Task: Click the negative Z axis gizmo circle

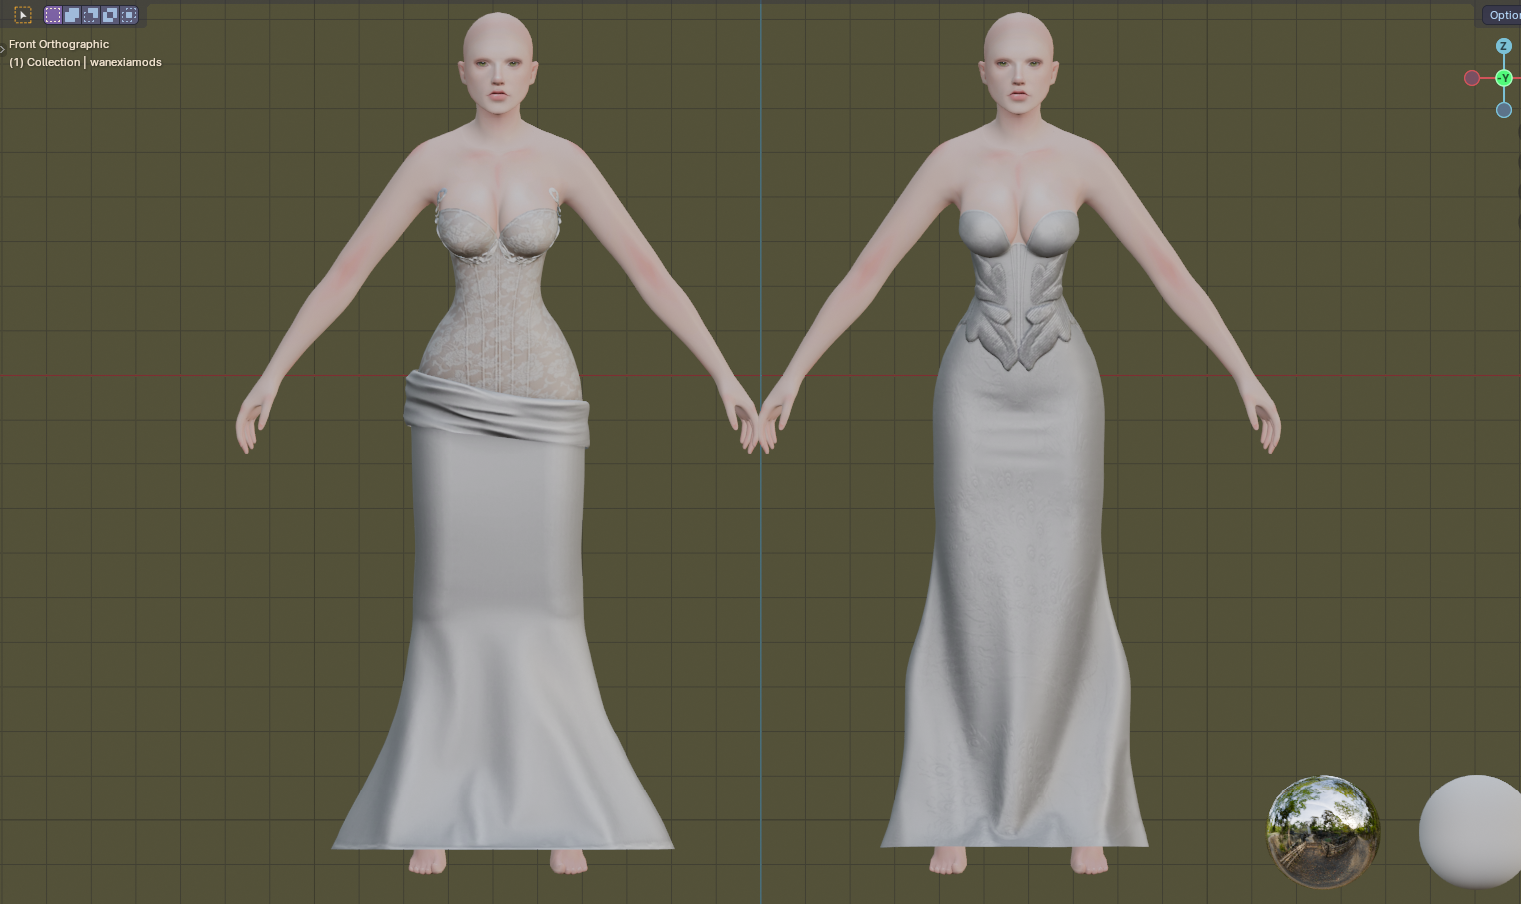Action: pyautogui.click(x=1503, y=110)
